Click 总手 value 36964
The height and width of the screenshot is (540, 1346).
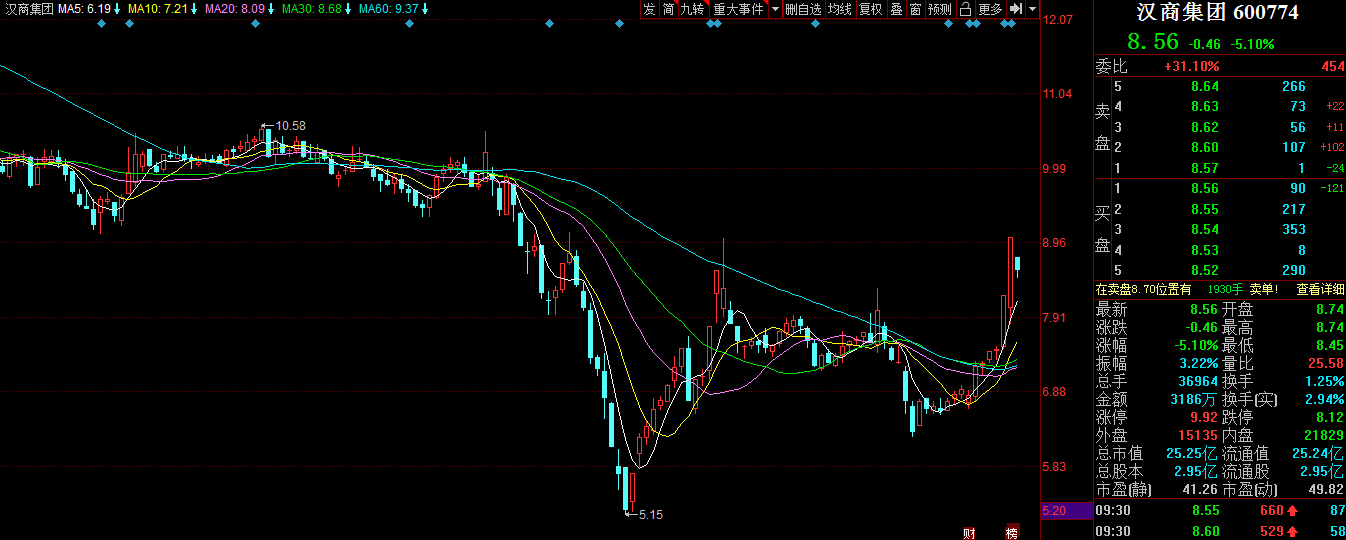(1196, 382)
